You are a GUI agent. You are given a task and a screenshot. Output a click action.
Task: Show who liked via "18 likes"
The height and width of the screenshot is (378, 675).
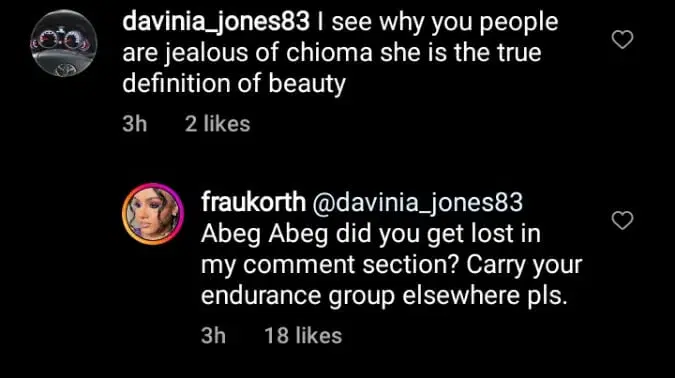click(x=303, y=336)
